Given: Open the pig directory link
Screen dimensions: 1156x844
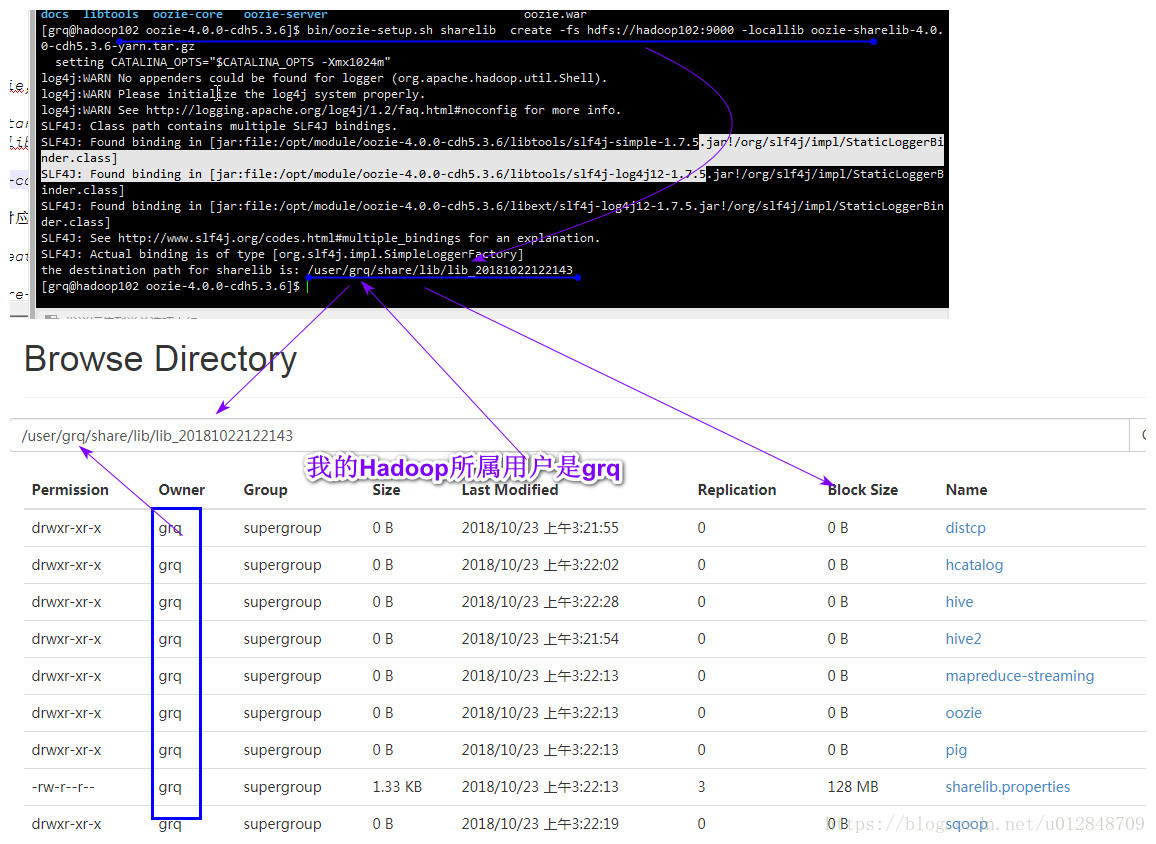Looking at the screenshot, I should point(956,750).
